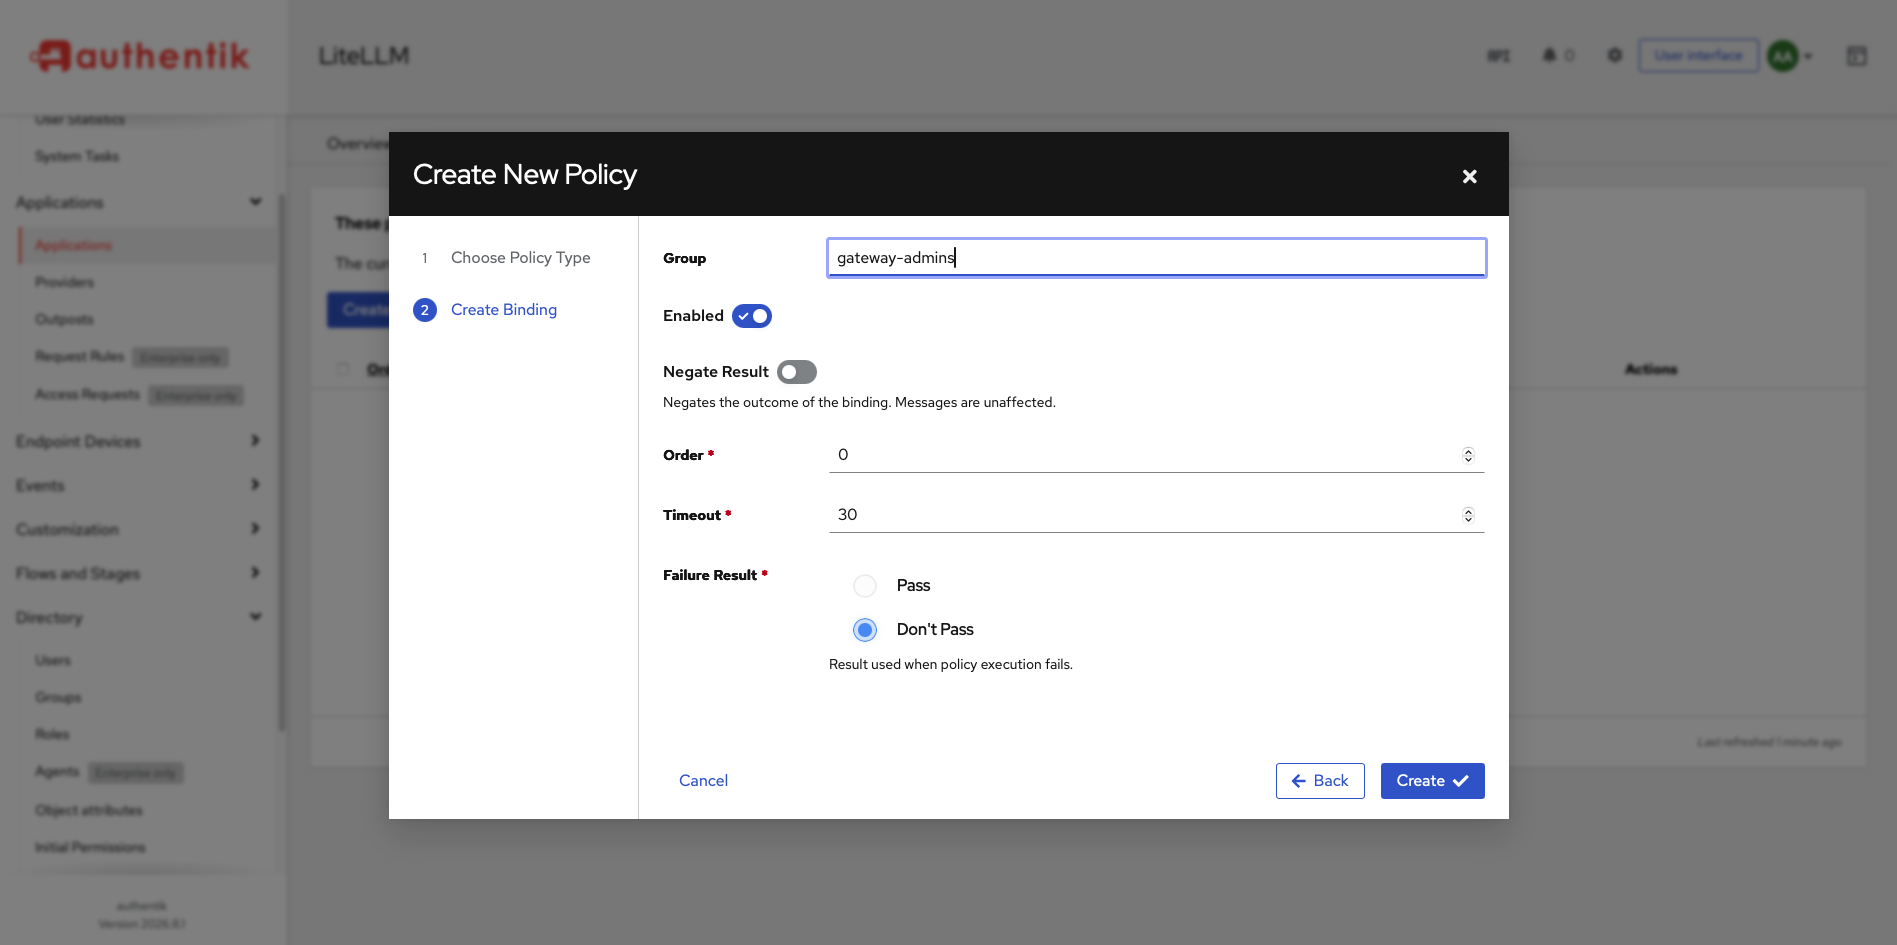Go to Choose Policy Type step

pyautogui.click(x=521, y=258)
